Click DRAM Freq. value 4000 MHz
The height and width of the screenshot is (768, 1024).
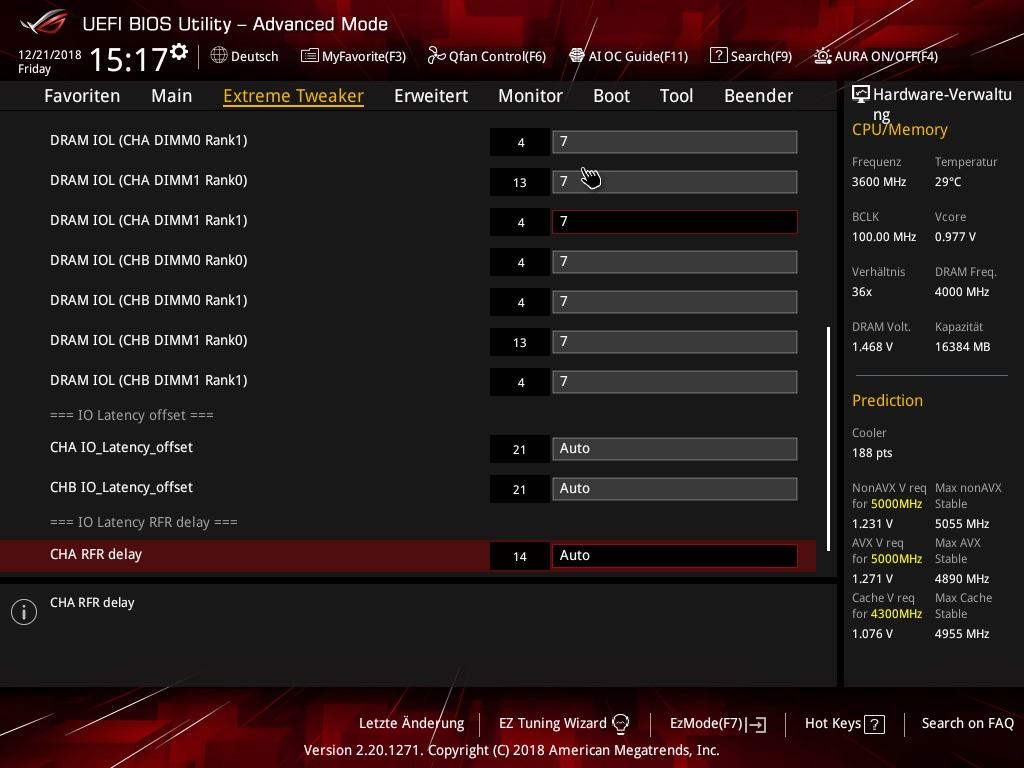962,292
